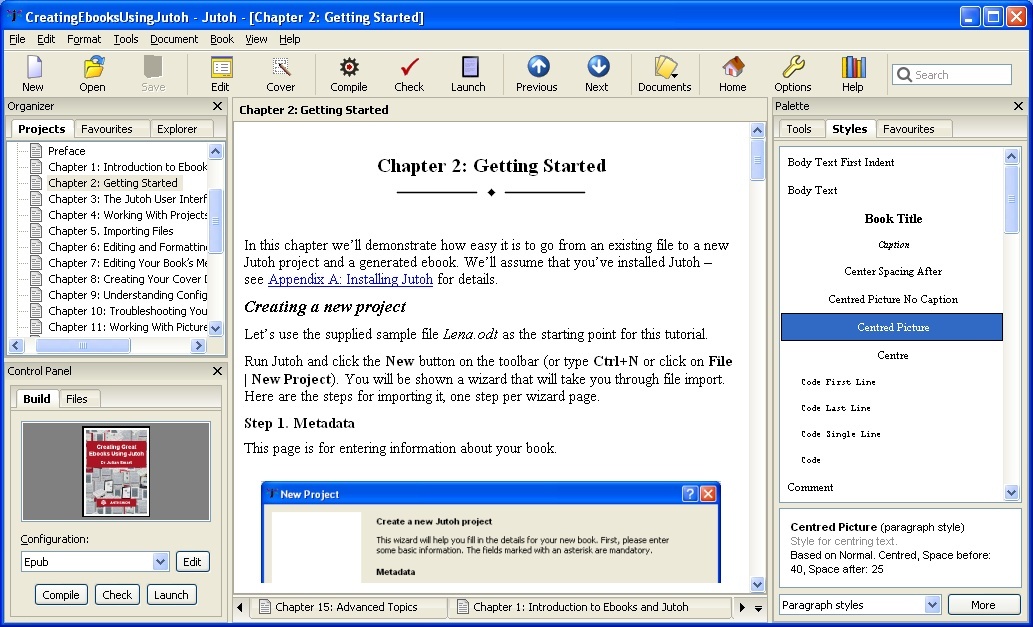Open the View menu

pos(256,39)
